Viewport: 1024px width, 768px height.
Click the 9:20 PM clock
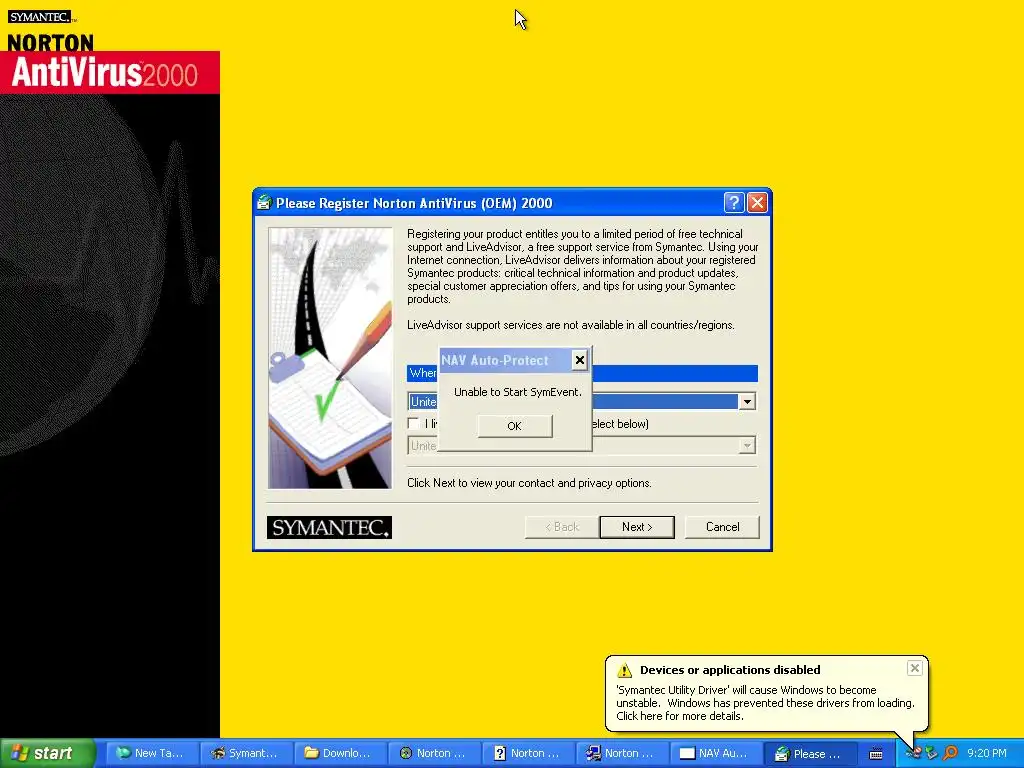coord(986,753)
